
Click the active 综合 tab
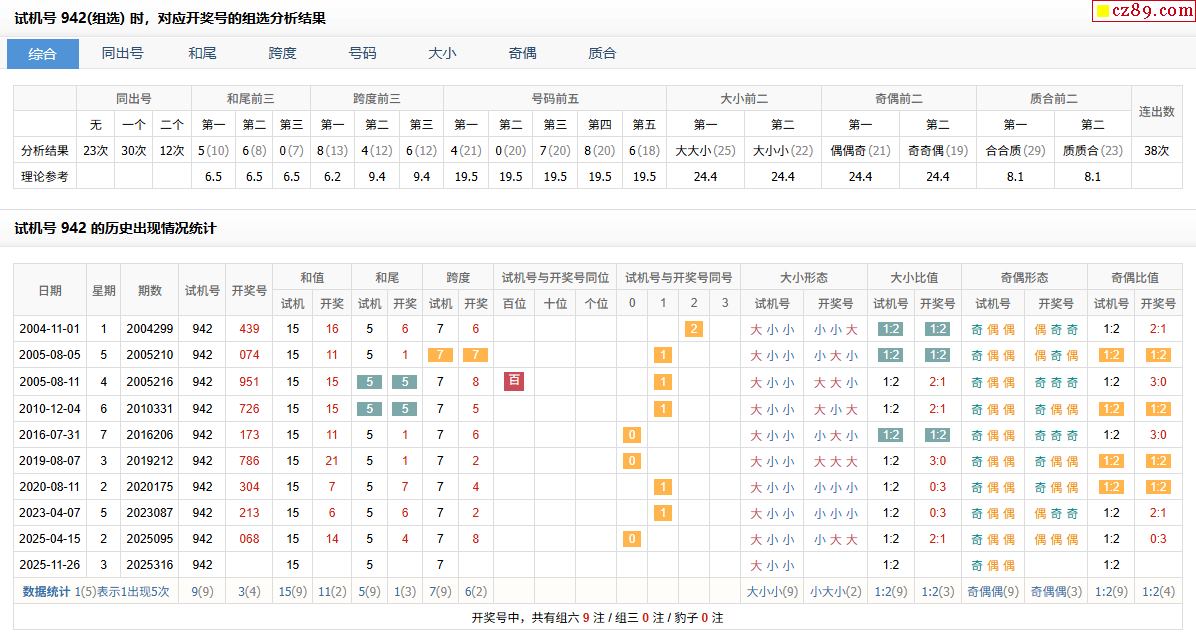click(x=43, y=54)
